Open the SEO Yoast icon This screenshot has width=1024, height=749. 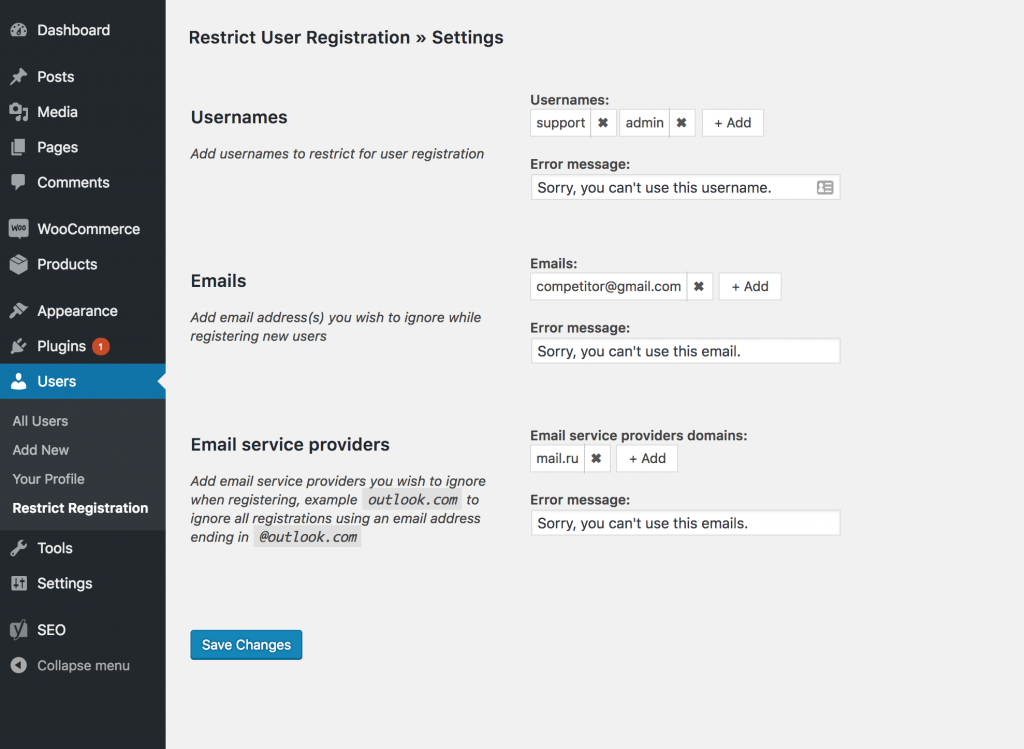[19, 629]
